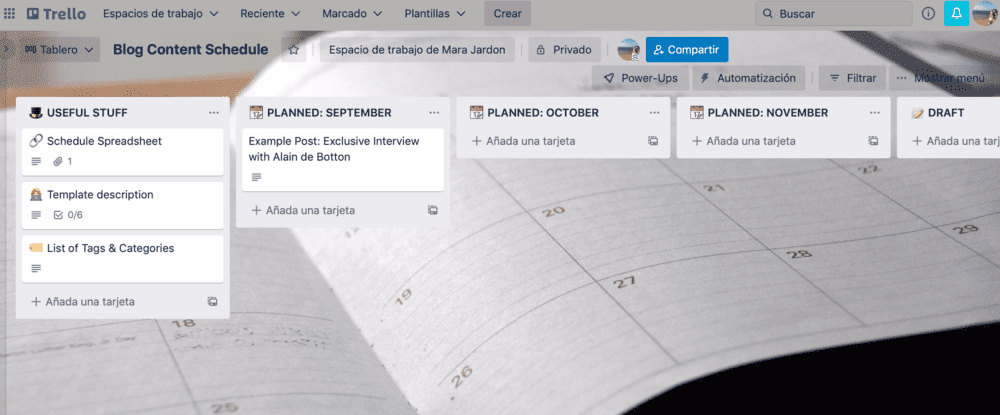This screenshot has width=1000, height=415.
Task: Open the notifications bell icon
Action: (956, 13)
